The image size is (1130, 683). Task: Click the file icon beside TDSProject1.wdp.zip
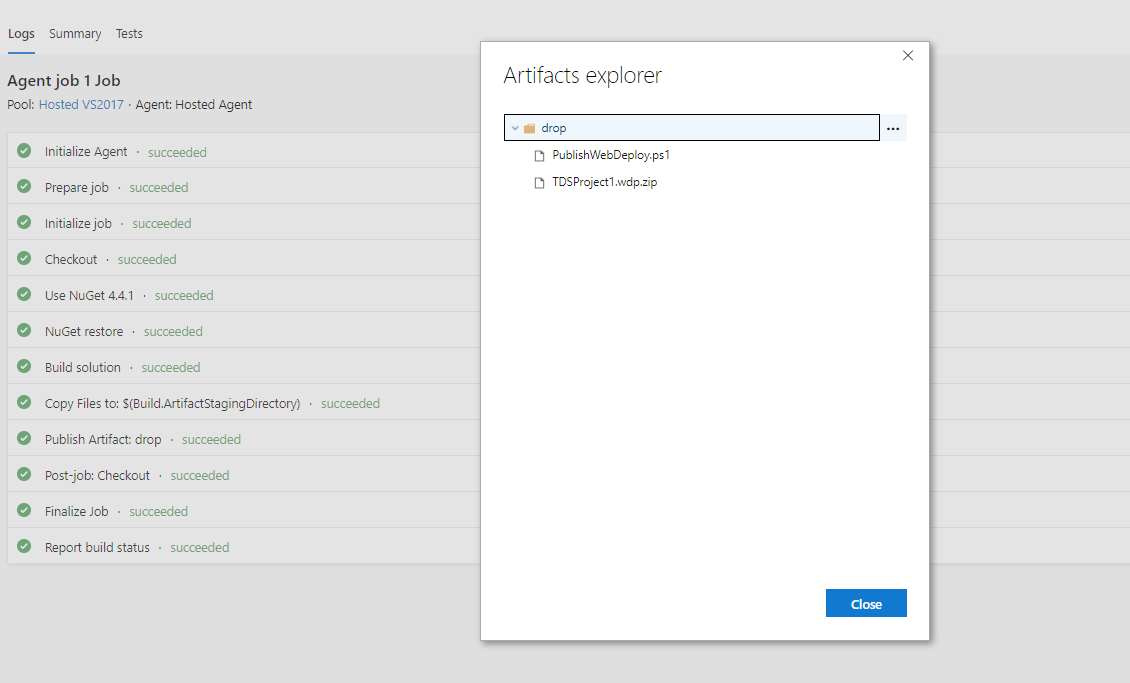point(540,182)
